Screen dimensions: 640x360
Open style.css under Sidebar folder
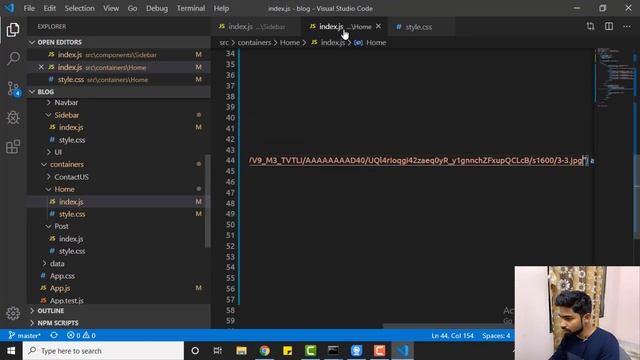click(x=72, y=140)
